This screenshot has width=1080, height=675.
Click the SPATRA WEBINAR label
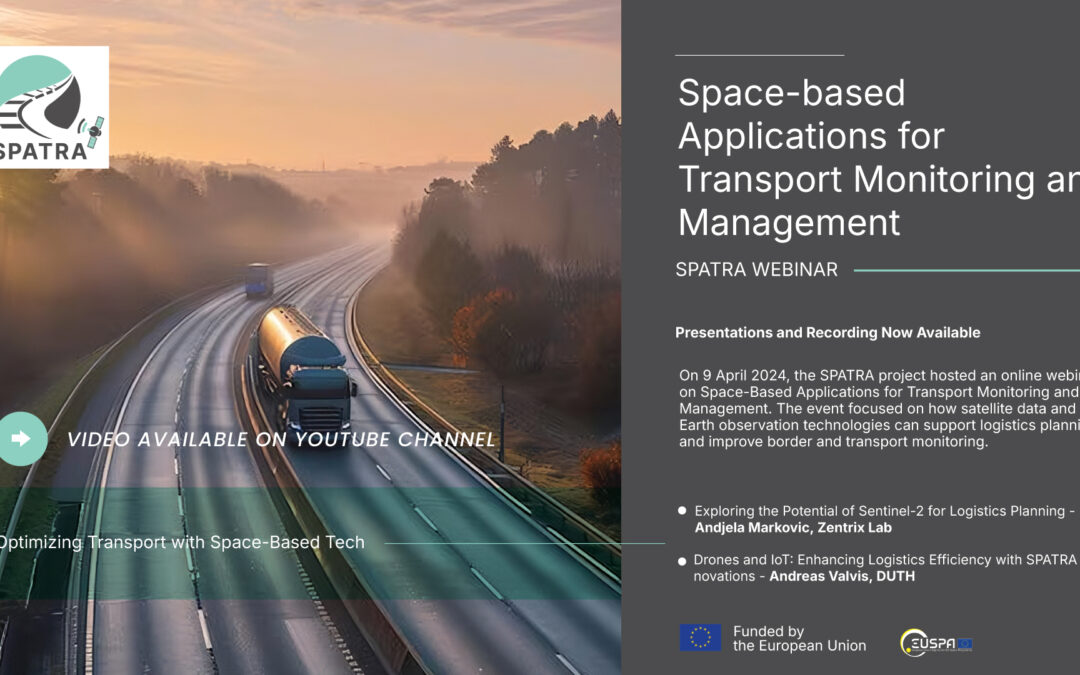(x=756, y=269)
